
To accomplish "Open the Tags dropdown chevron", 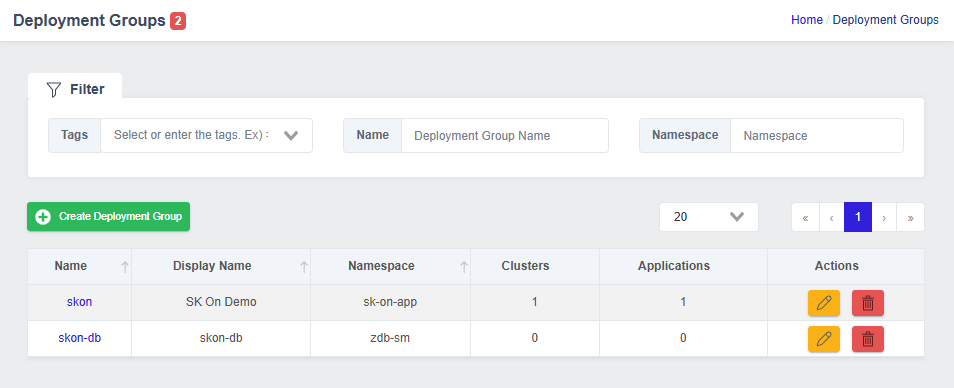I will click(x=291, y=136).
